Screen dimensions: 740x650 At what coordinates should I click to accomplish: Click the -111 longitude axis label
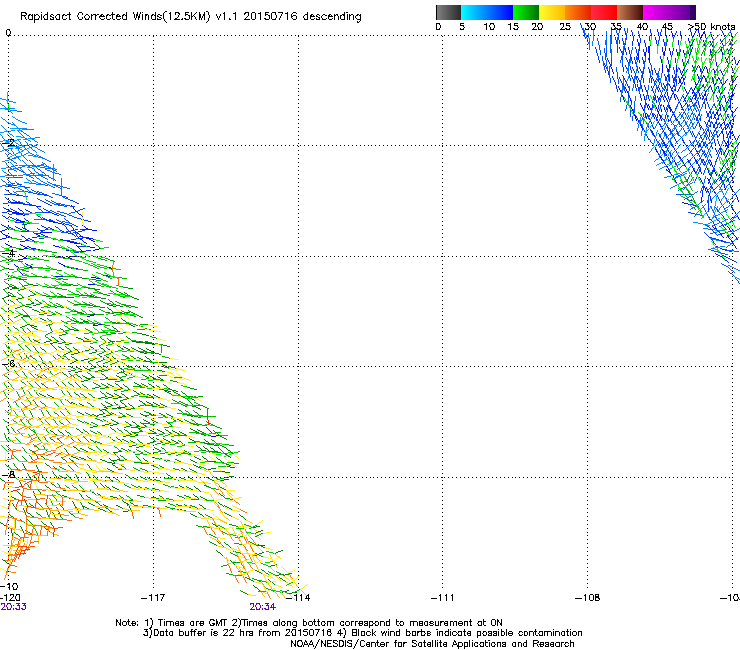443,598
